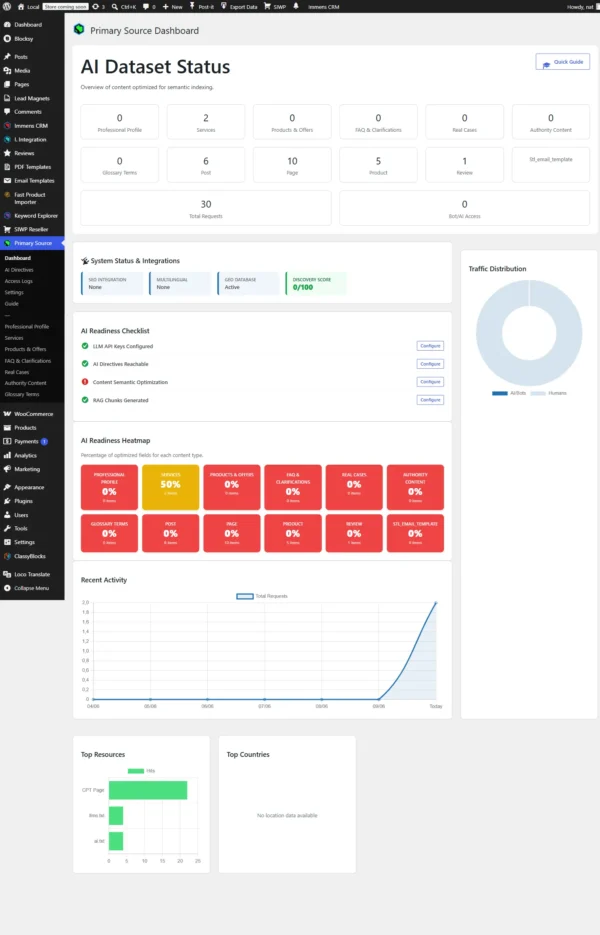Click the WordPress logo in admin bar
600x935 pixels.
pyautogui.click(x=7, y=7)
